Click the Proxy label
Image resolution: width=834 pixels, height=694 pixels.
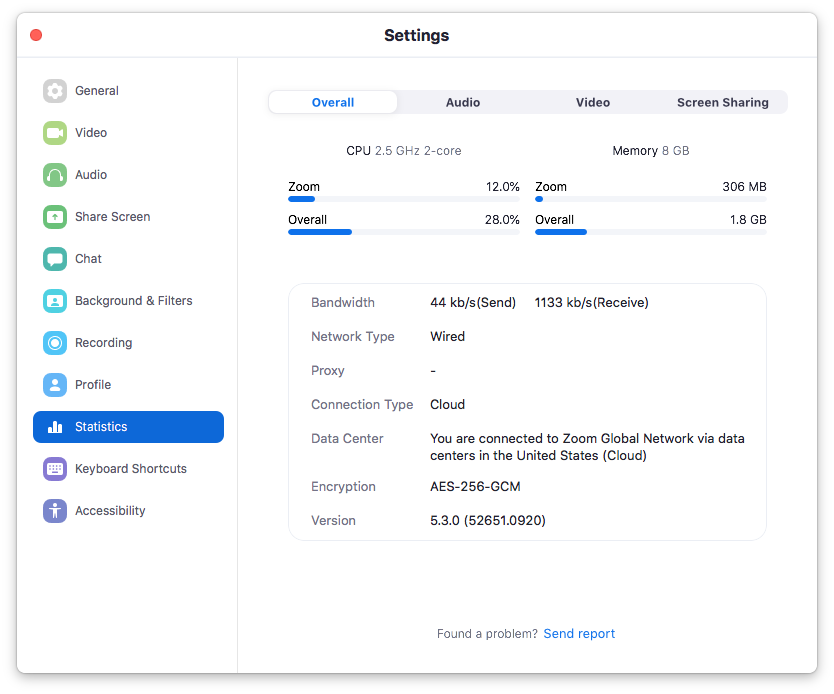click(328, 371)
